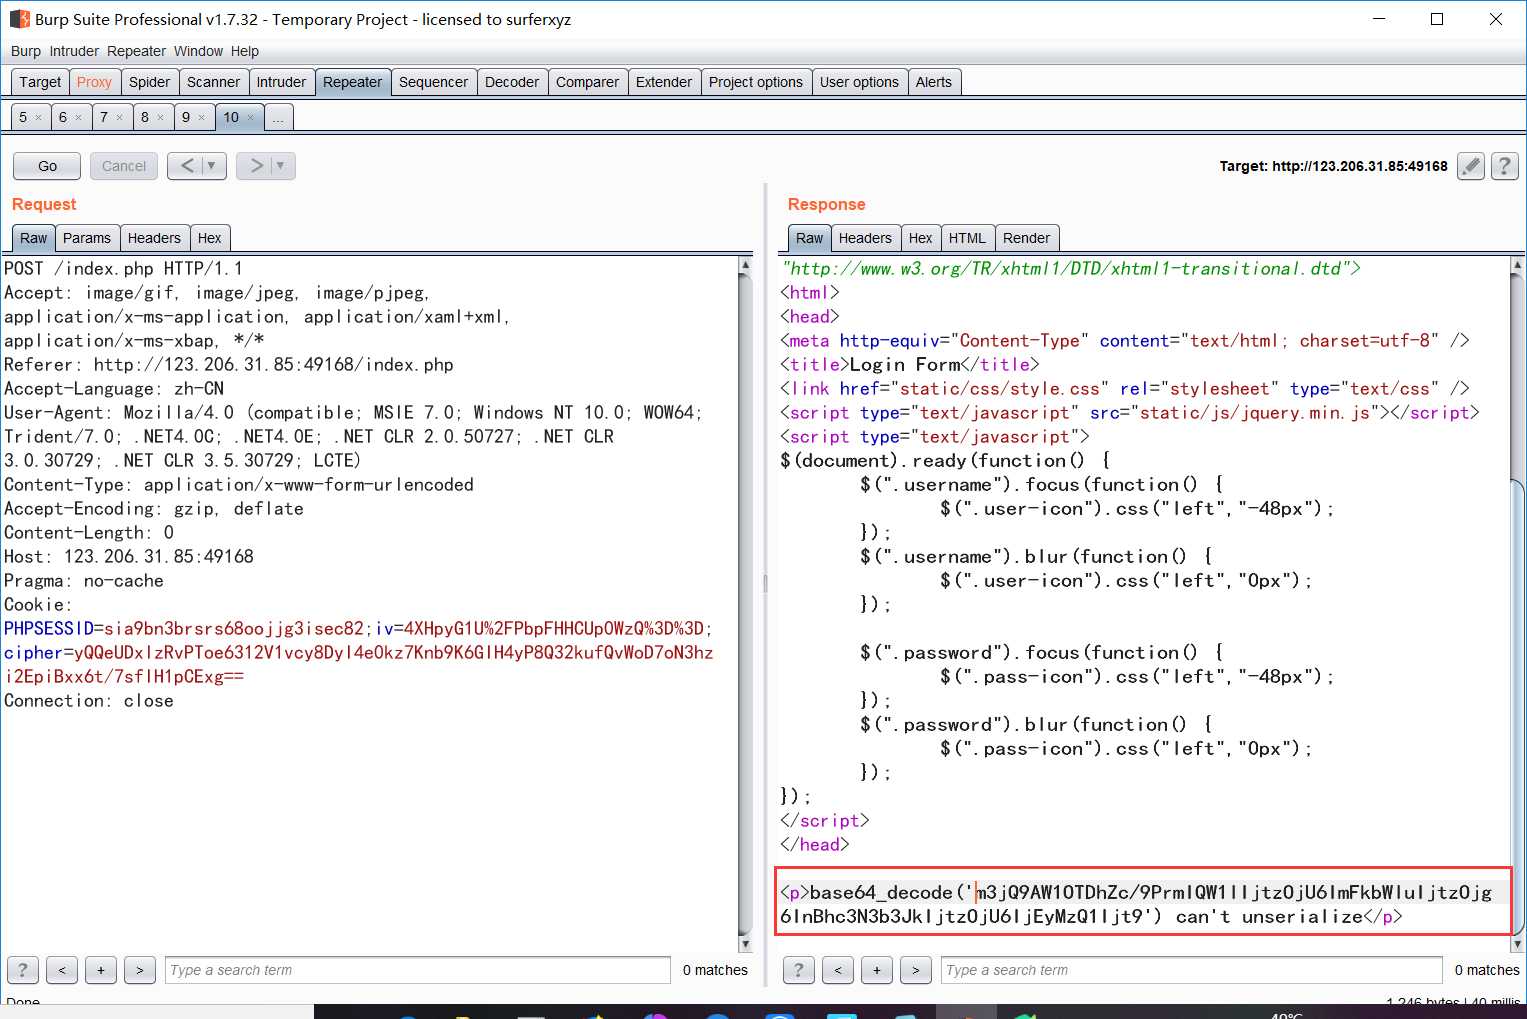Image resolution: width=1527 pixels, height=1019 pixels.
Task: Open the Alerts tab
Action: click(x=934, y=82)
